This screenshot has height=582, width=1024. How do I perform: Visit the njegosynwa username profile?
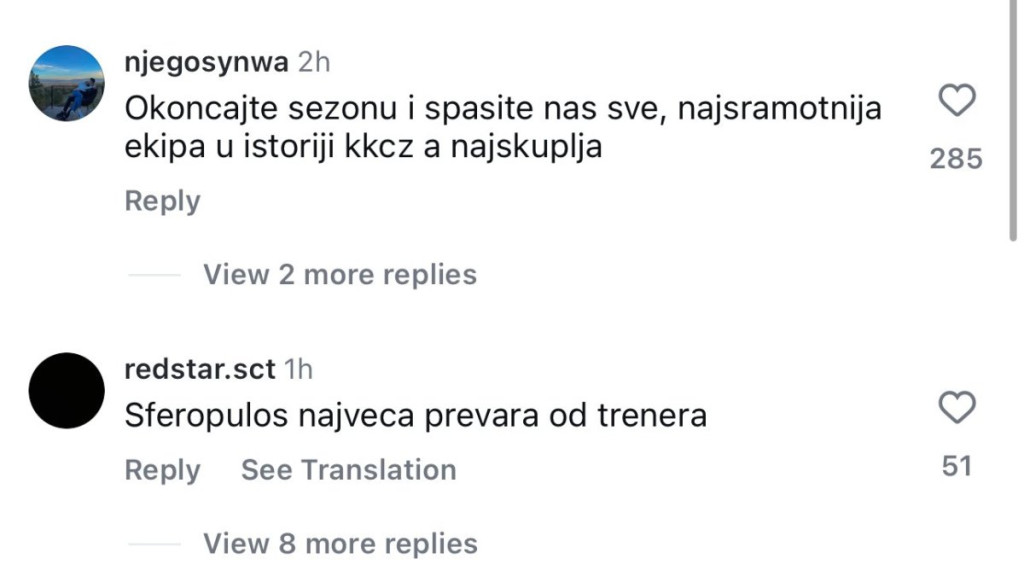point(206,62)
